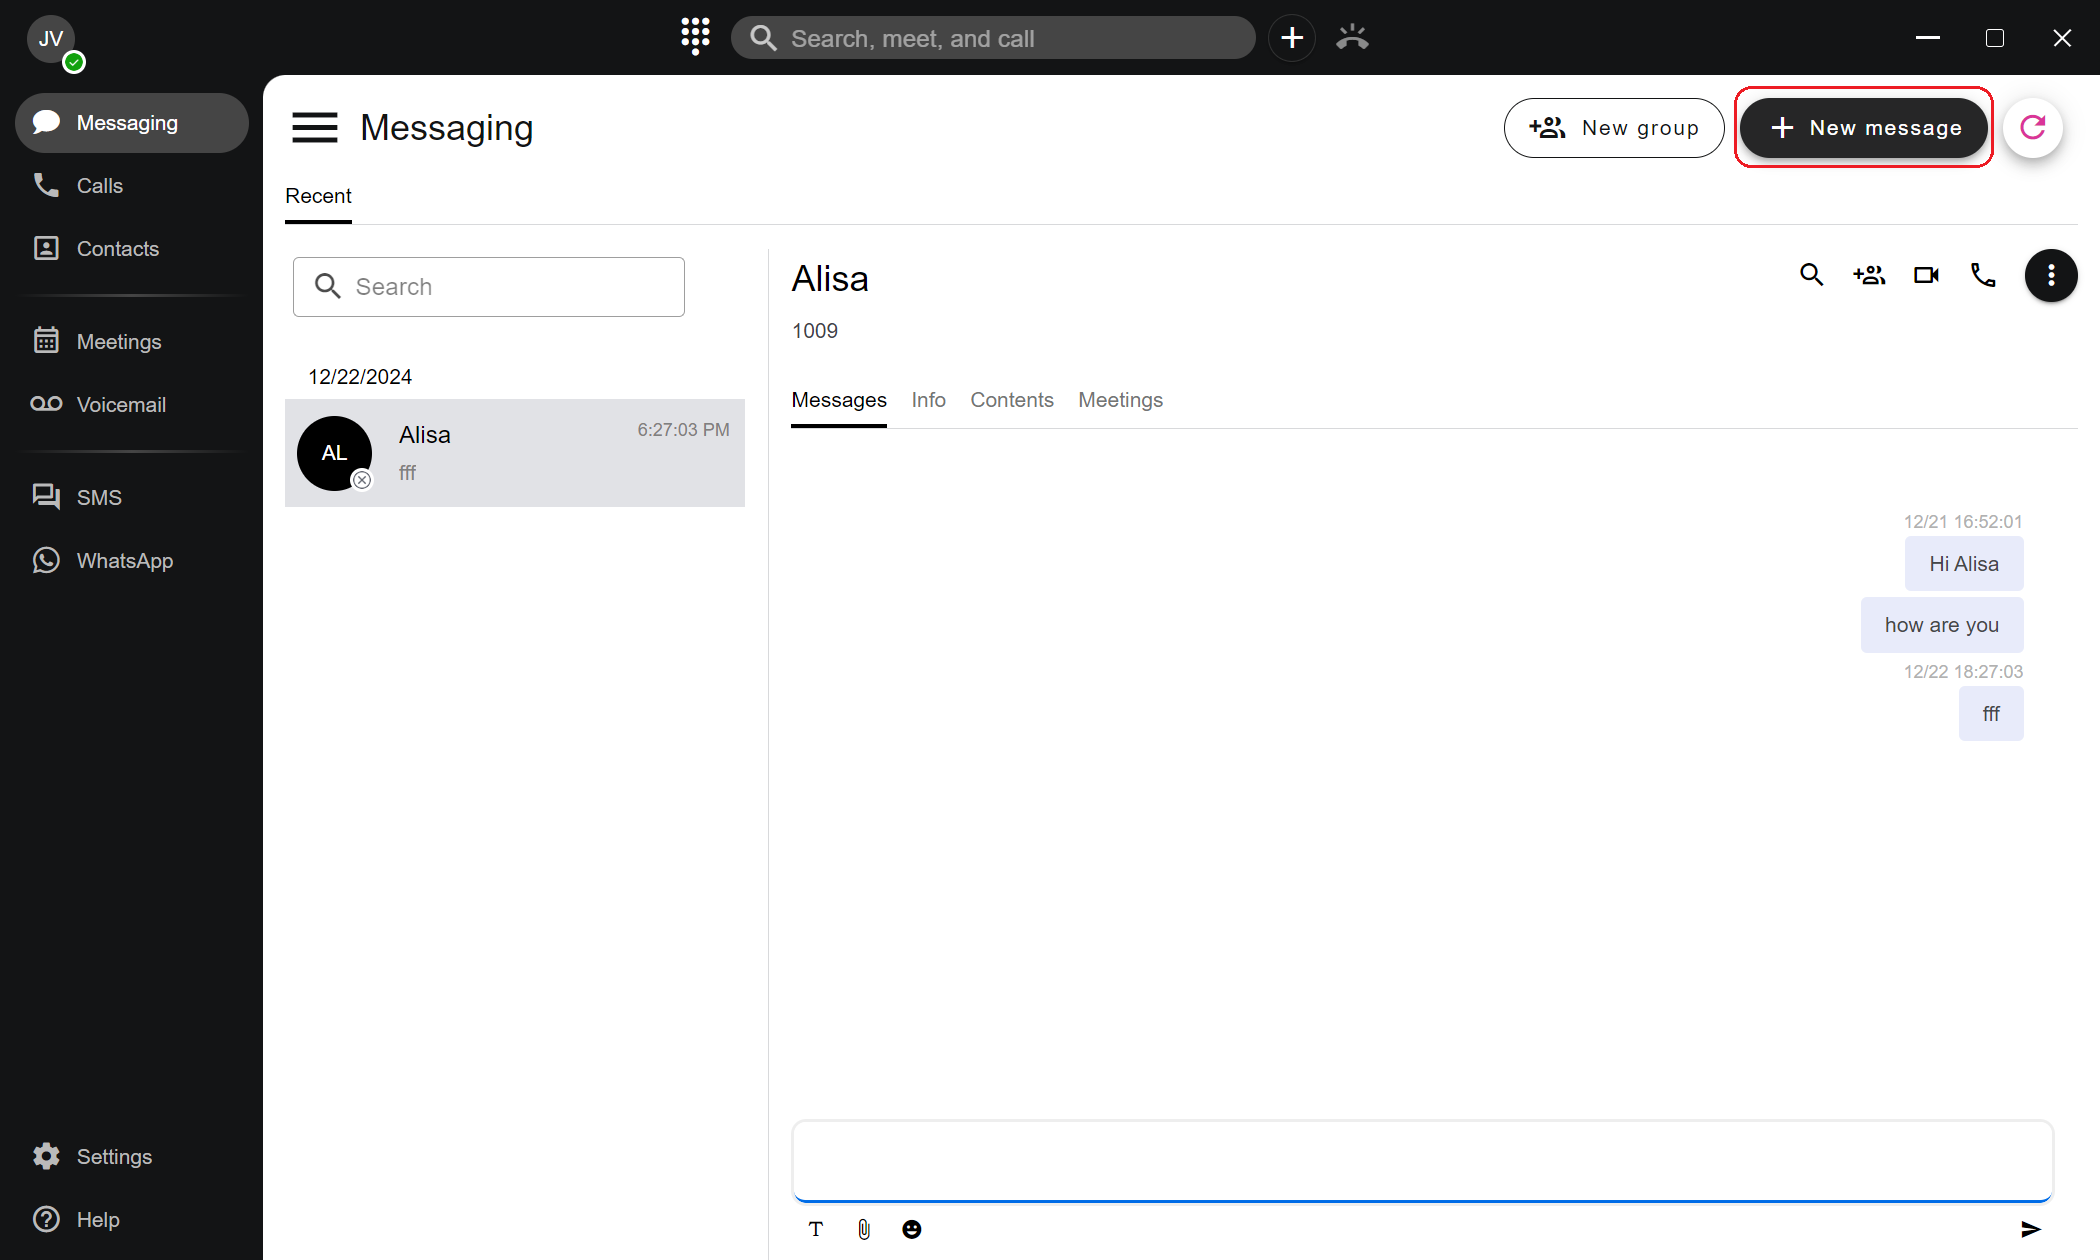Send the message with the arrow icon
Image resolution: width=2100 pixels, height=1260 pixels.
click(x=2030, y=1229)
